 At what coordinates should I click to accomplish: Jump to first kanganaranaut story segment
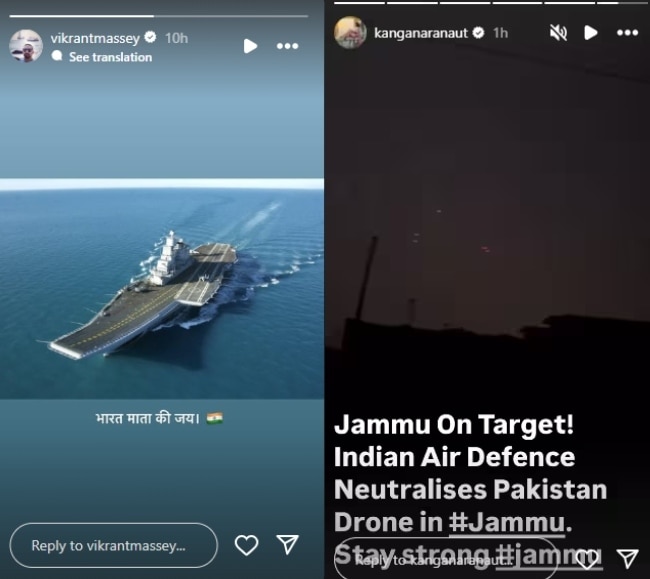pyautogui.click(x=359, y=2)
